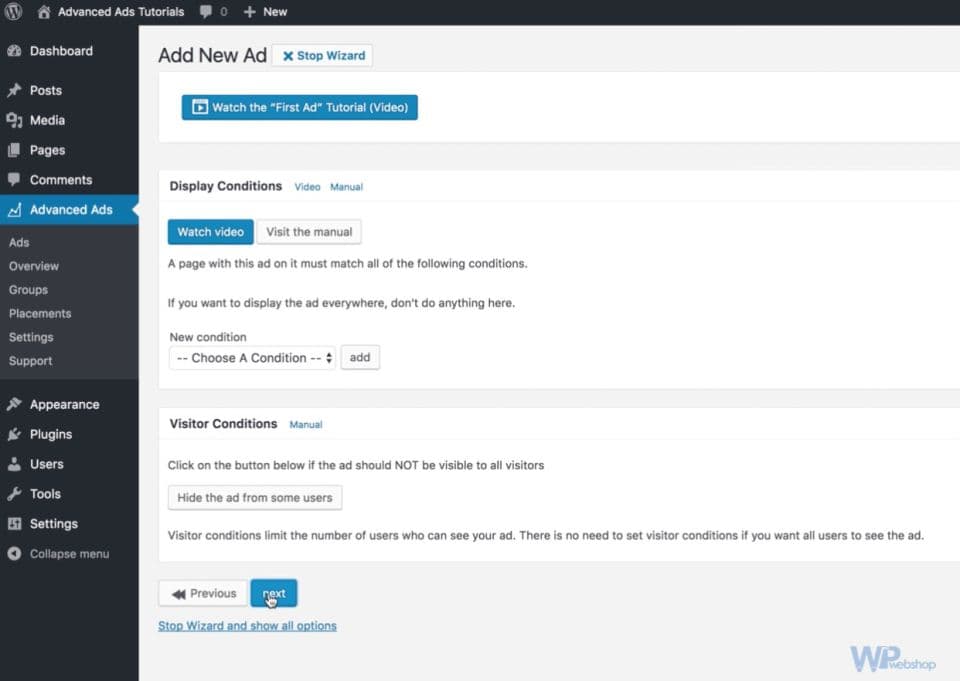Click Advanced Ads Tutorials site name
This screenshot has height=681, width=960.
tap(121, 12)
